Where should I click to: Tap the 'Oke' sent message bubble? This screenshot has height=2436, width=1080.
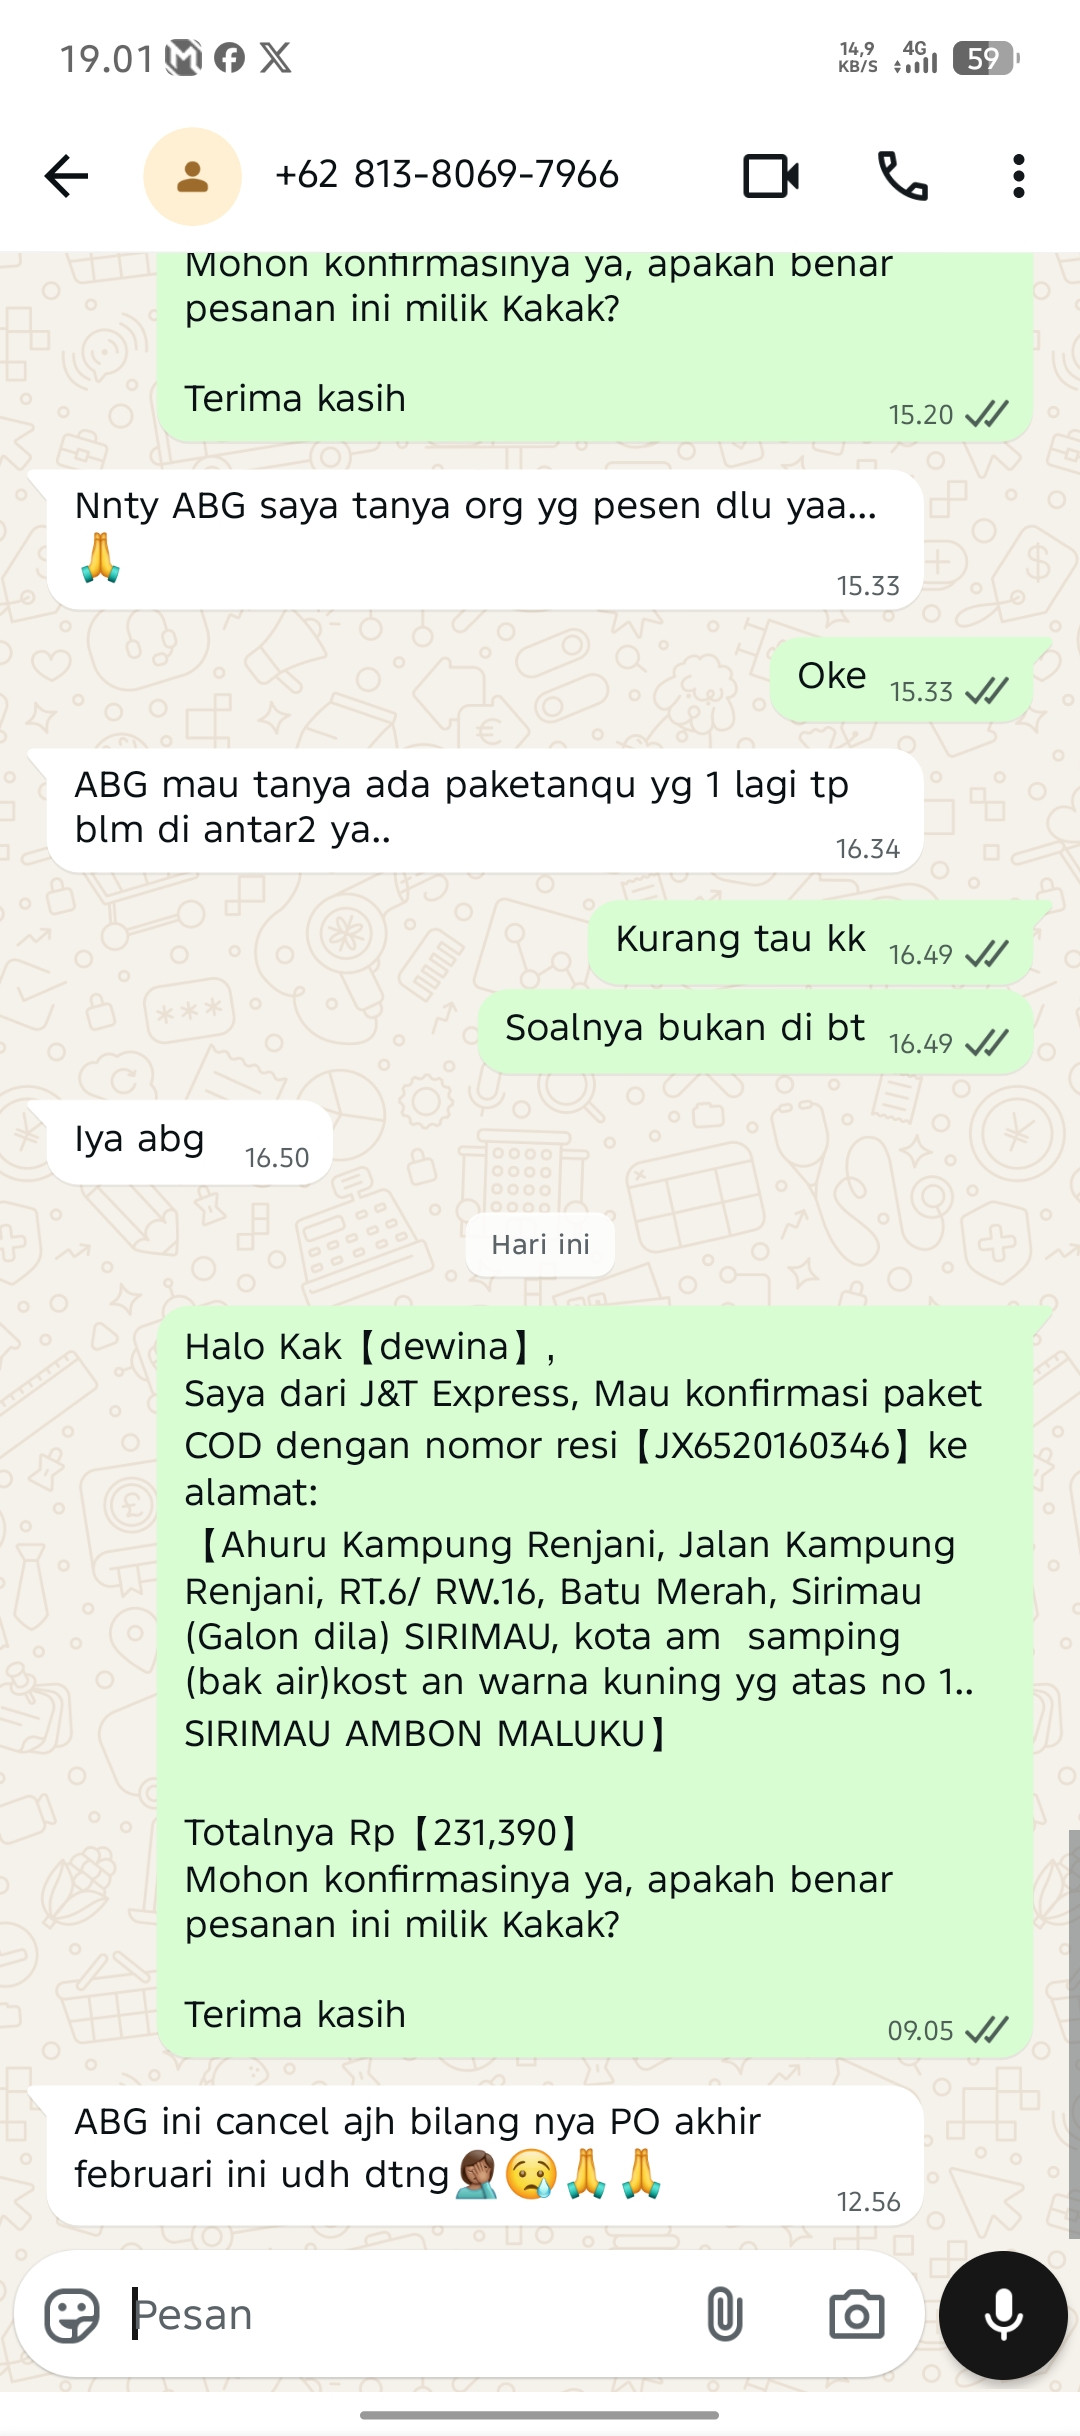(x=901, y=680)
